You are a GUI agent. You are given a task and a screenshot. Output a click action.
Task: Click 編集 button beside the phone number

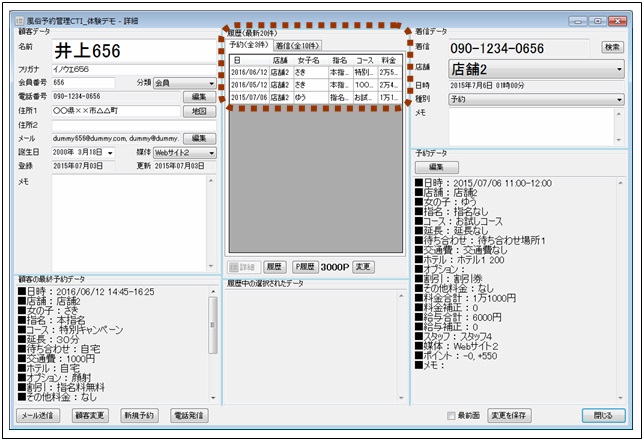199,96
